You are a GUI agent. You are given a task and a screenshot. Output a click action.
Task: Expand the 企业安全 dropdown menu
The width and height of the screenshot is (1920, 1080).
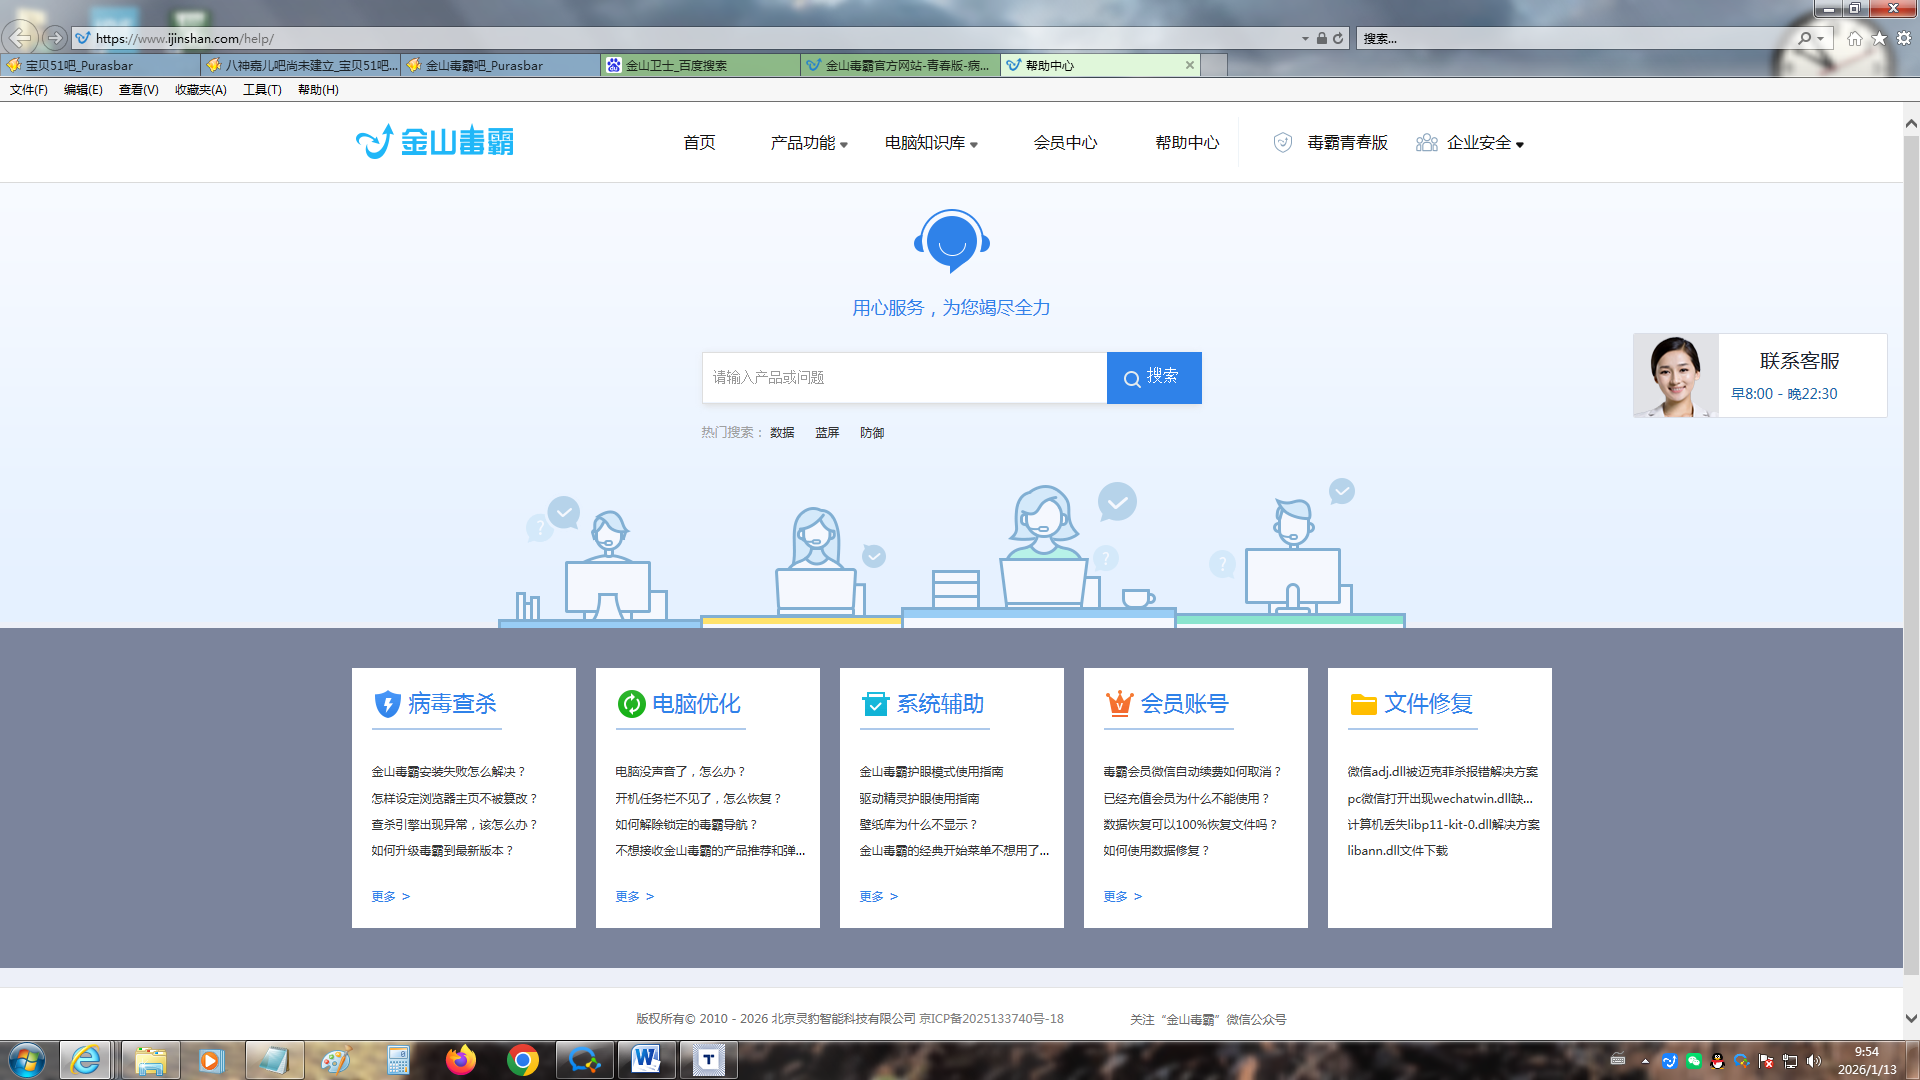point(1485,143)
